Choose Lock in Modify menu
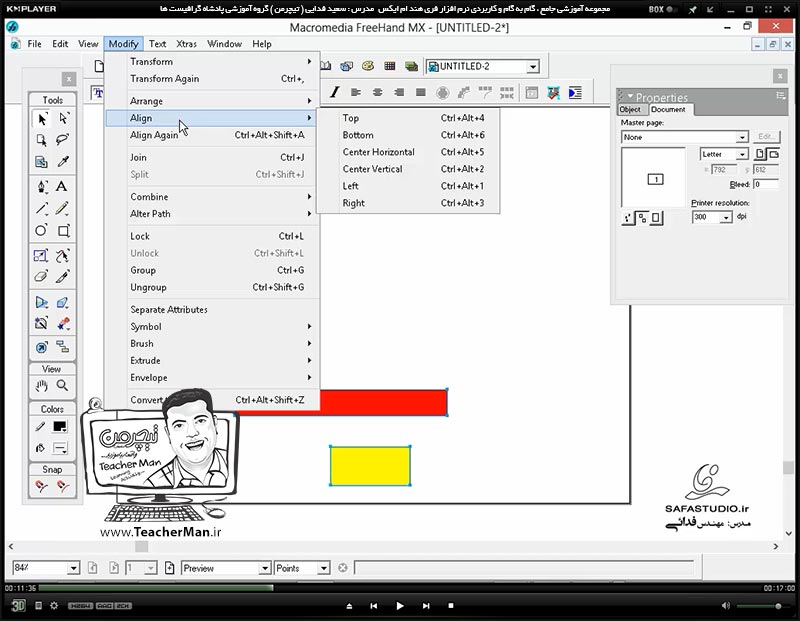 pos(212,236)
